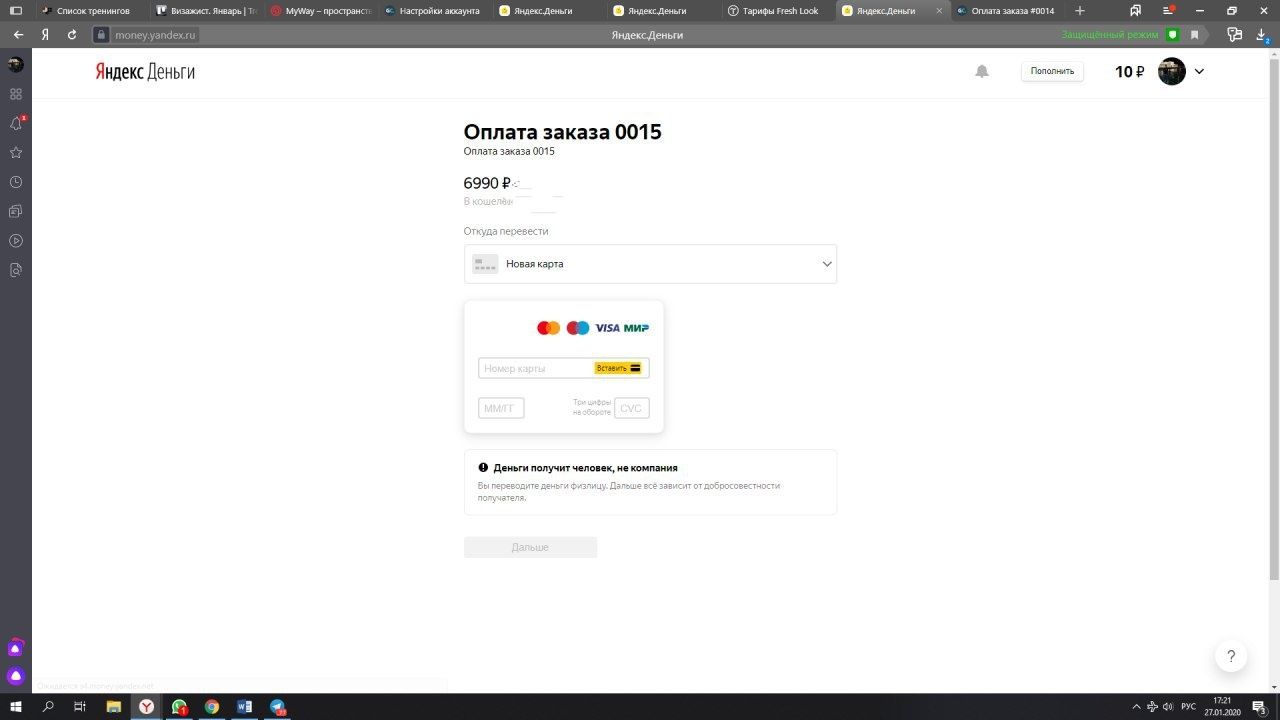Bookmark this page with the bookmark icon

pyautogui.click(x=1194, y=34)
